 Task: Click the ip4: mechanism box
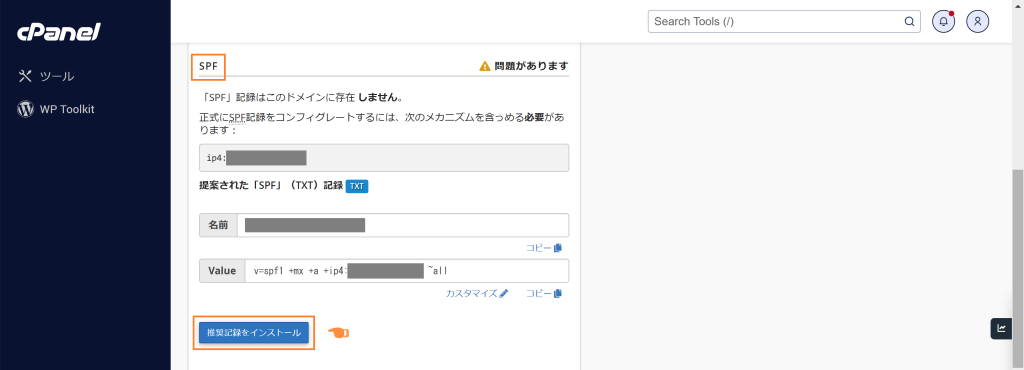pos(384,158)
